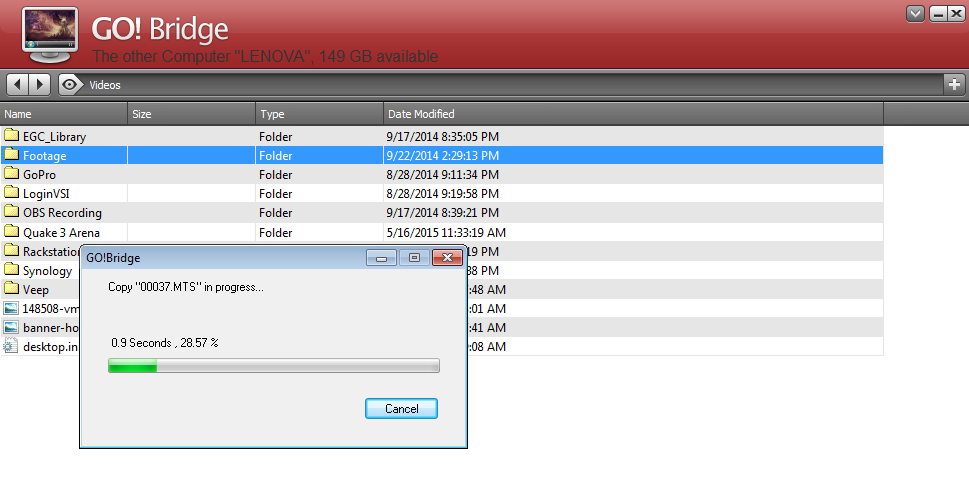Select the Quake 3 Arena folder icon
Screen dimensions: 969x477
[x=11, y=232]
